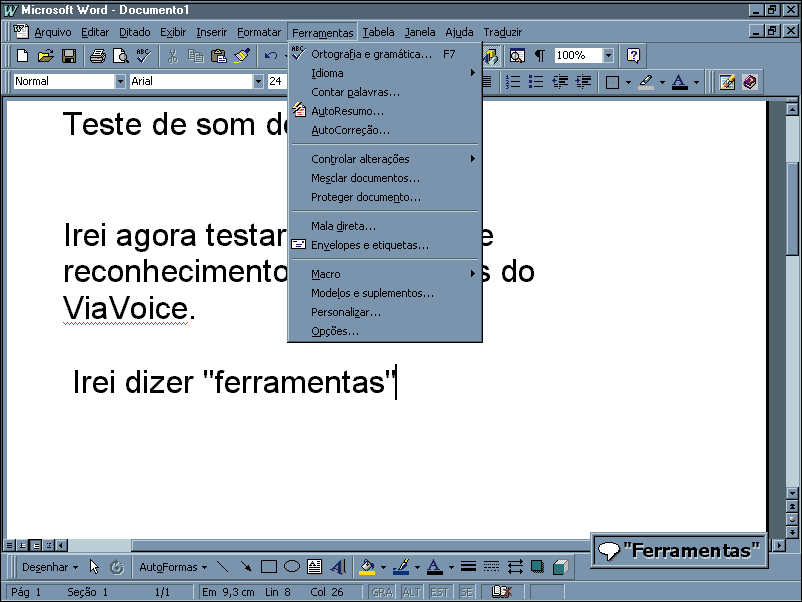Toggle bulleted list formatting
The height and width of the screenshot is (602, 802).
click(536, 82)
